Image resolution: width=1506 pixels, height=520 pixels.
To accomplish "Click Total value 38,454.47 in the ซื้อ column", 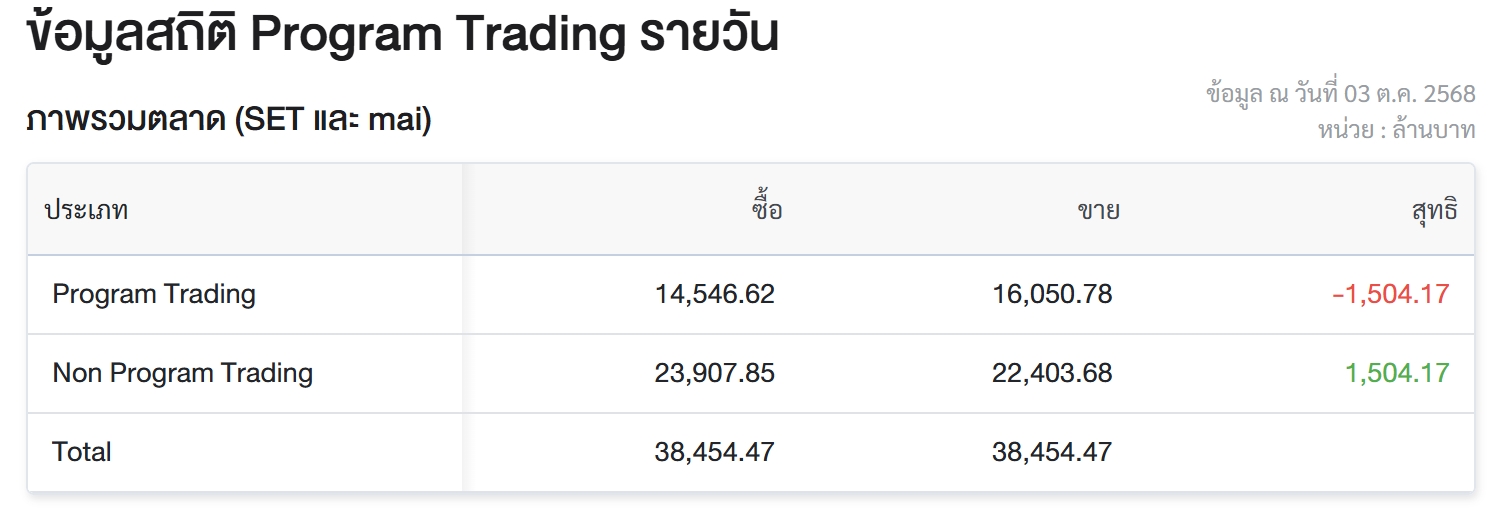I will click(x=714, y=452).
